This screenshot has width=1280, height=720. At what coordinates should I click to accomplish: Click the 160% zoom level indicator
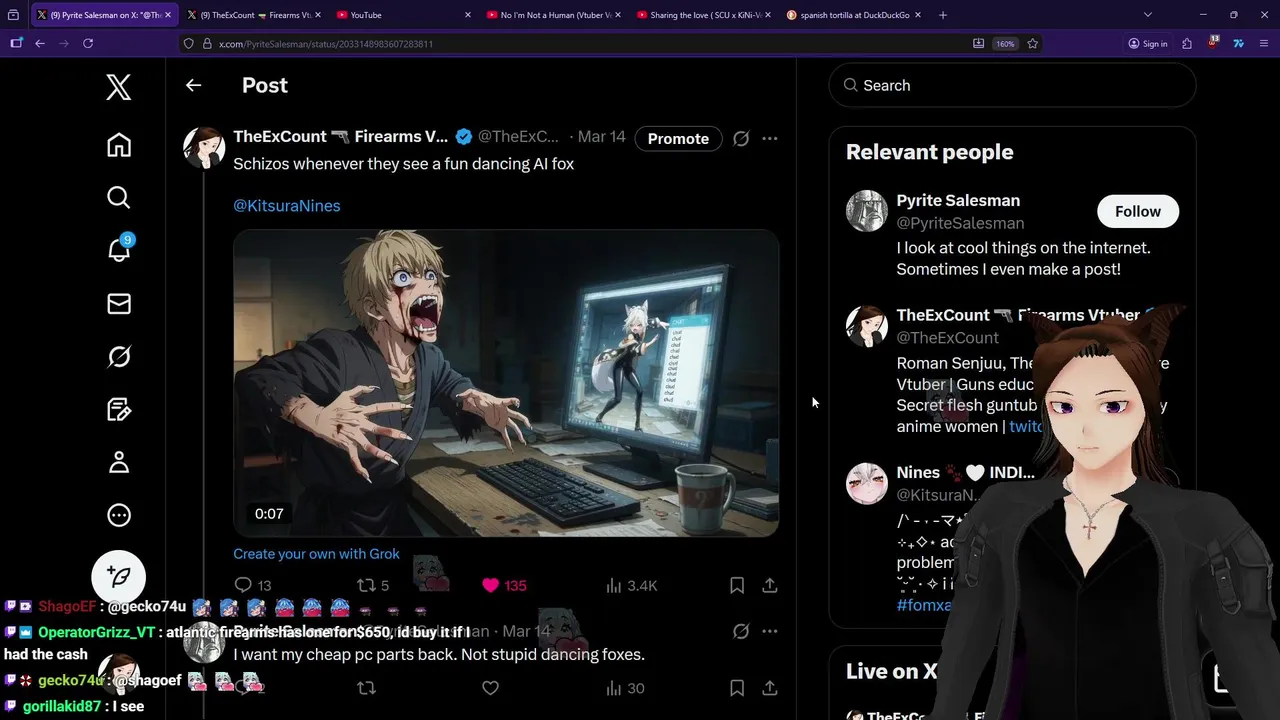1005,44
